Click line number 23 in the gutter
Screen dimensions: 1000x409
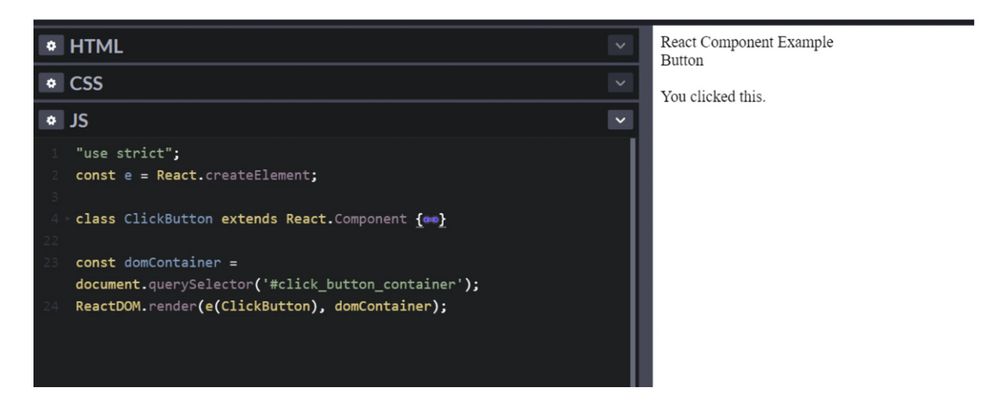[51, 263]
